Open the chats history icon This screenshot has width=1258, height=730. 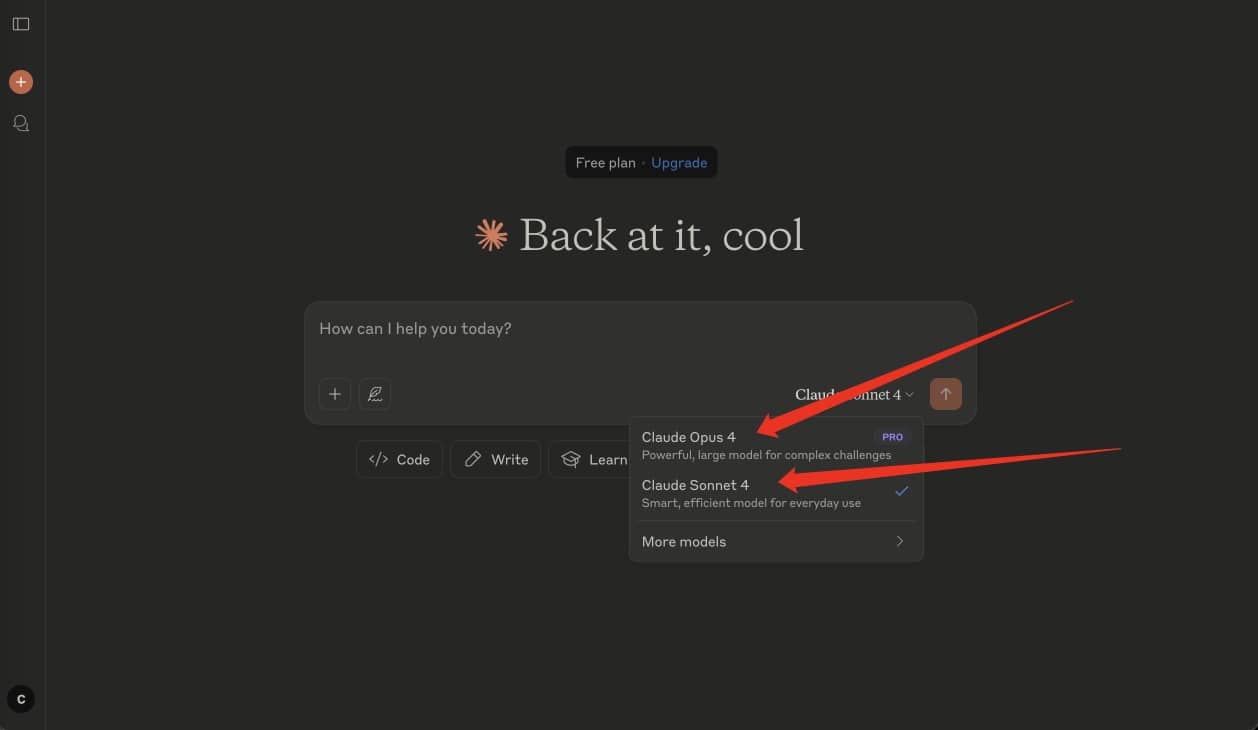point(21,123)
